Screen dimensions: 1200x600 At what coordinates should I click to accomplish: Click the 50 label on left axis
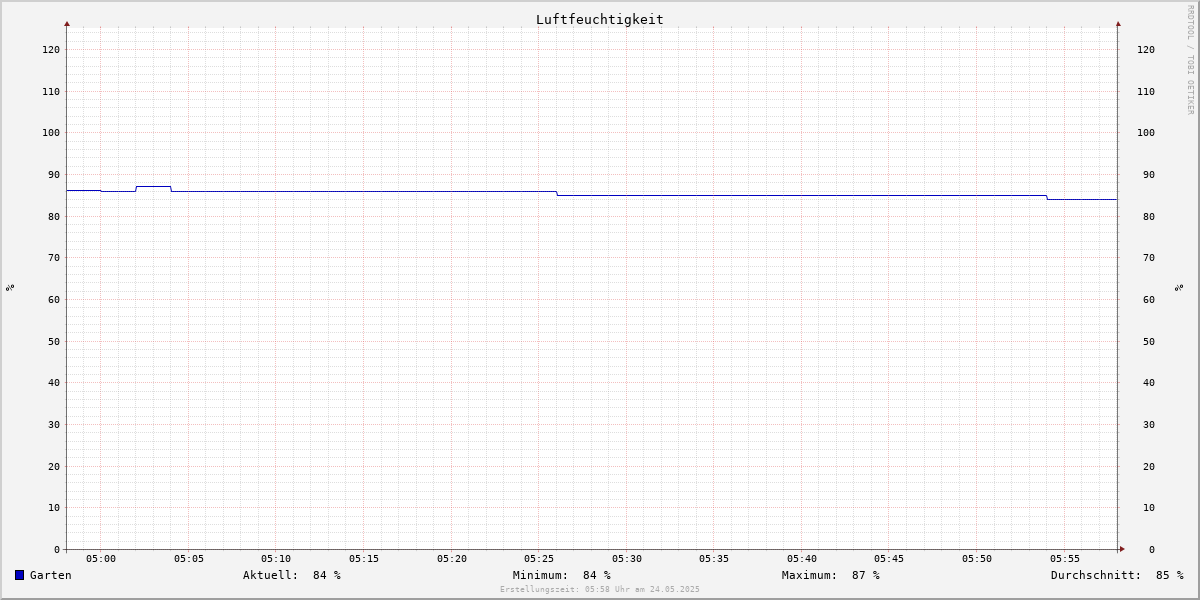pos(54,341)
